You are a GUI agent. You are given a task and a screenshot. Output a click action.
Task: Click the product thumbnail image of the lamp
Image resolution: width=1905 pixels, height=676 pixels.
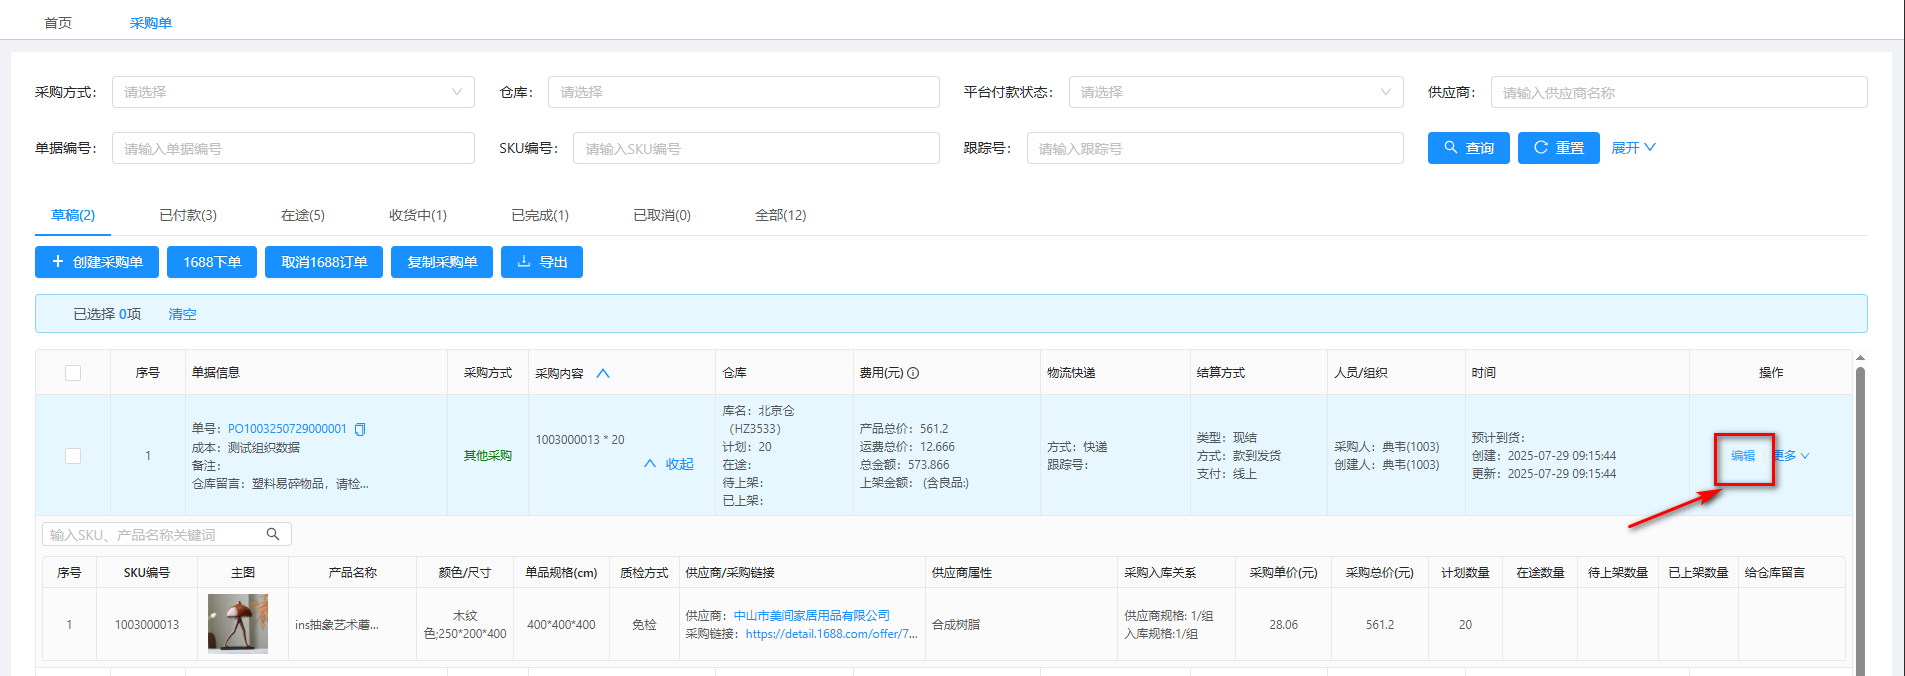(238, 624)
